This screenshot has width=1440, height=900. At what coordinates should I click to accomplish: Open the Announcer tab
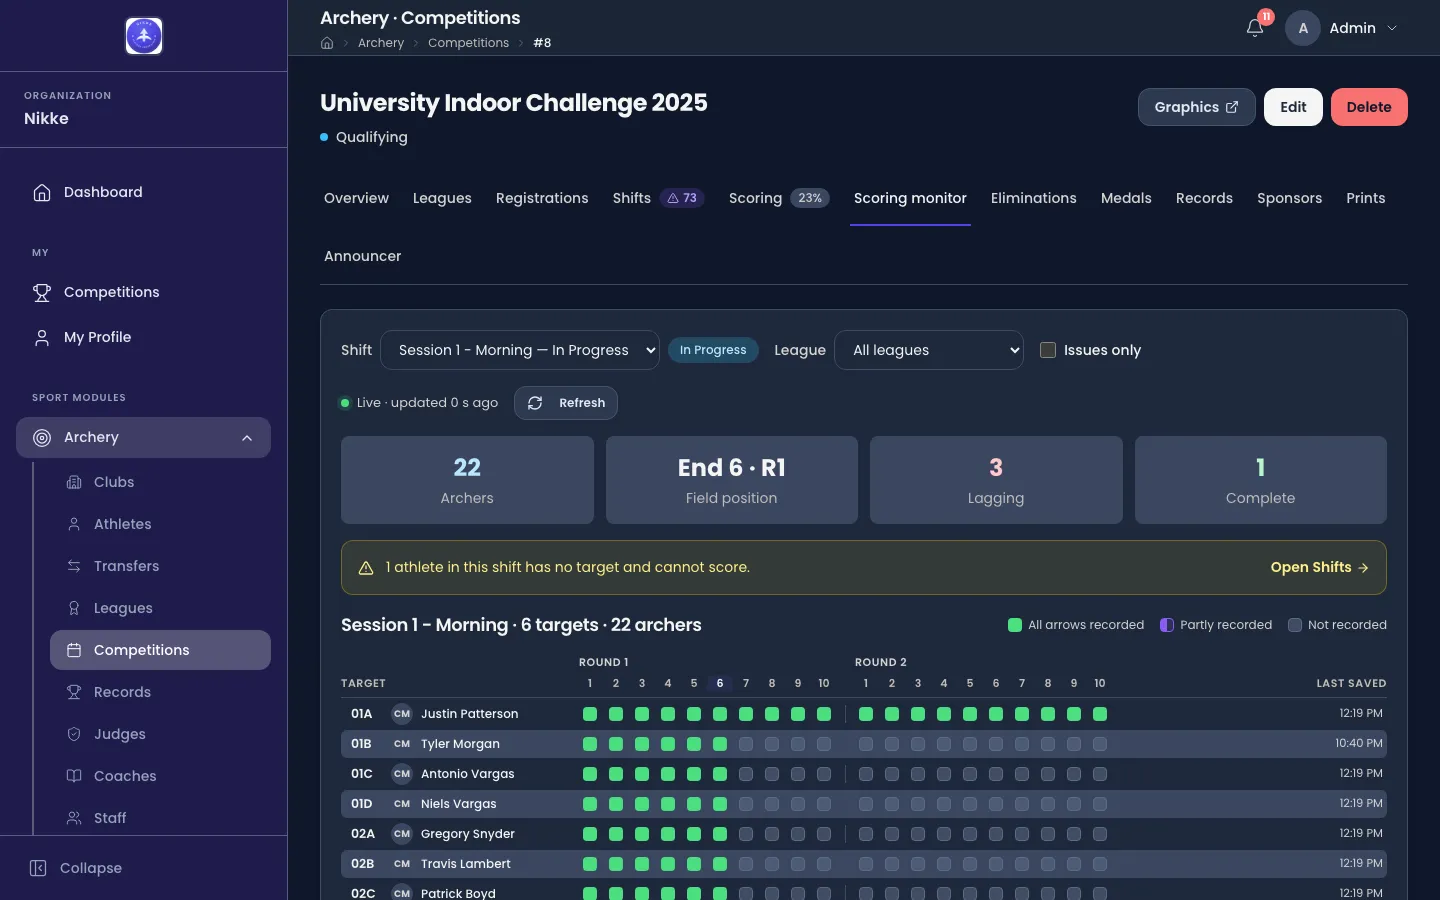[x=362, y=256]
